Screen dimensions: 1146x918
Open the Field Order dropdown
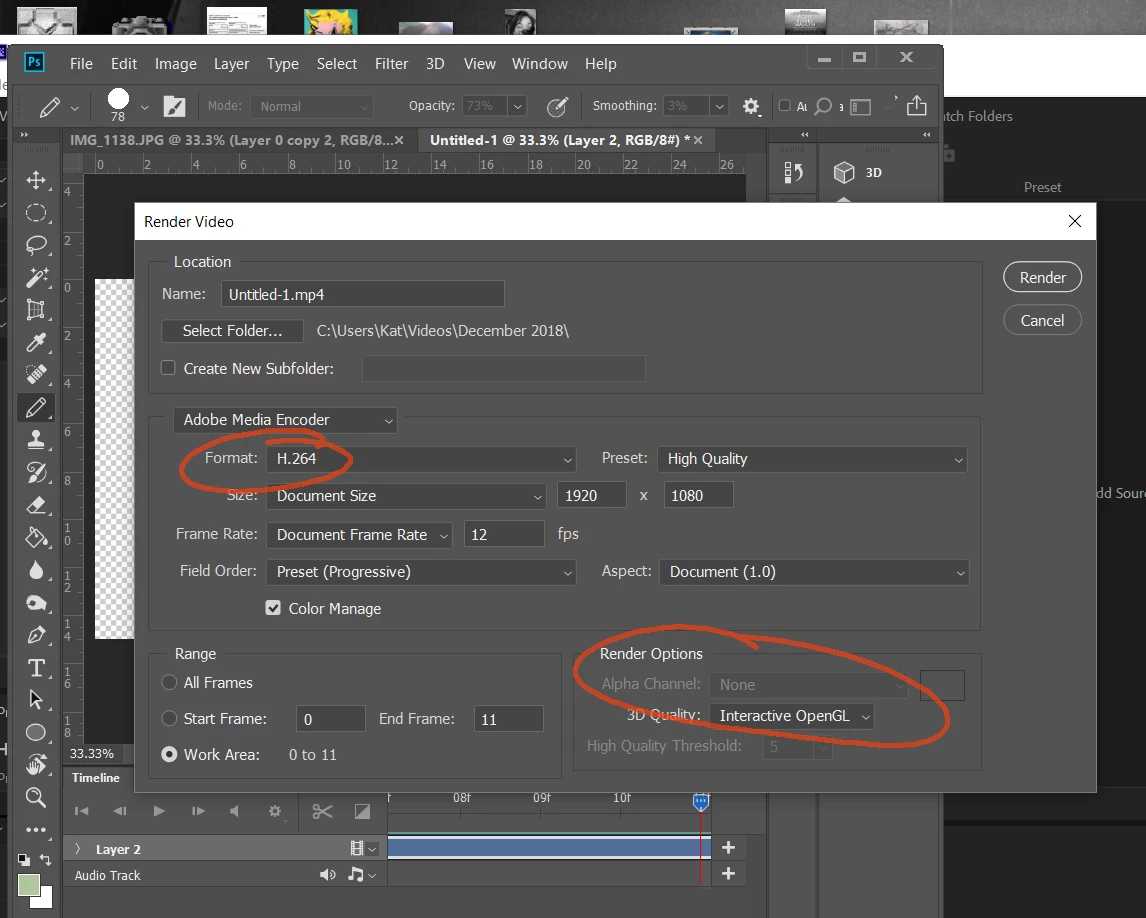point(421,572)
